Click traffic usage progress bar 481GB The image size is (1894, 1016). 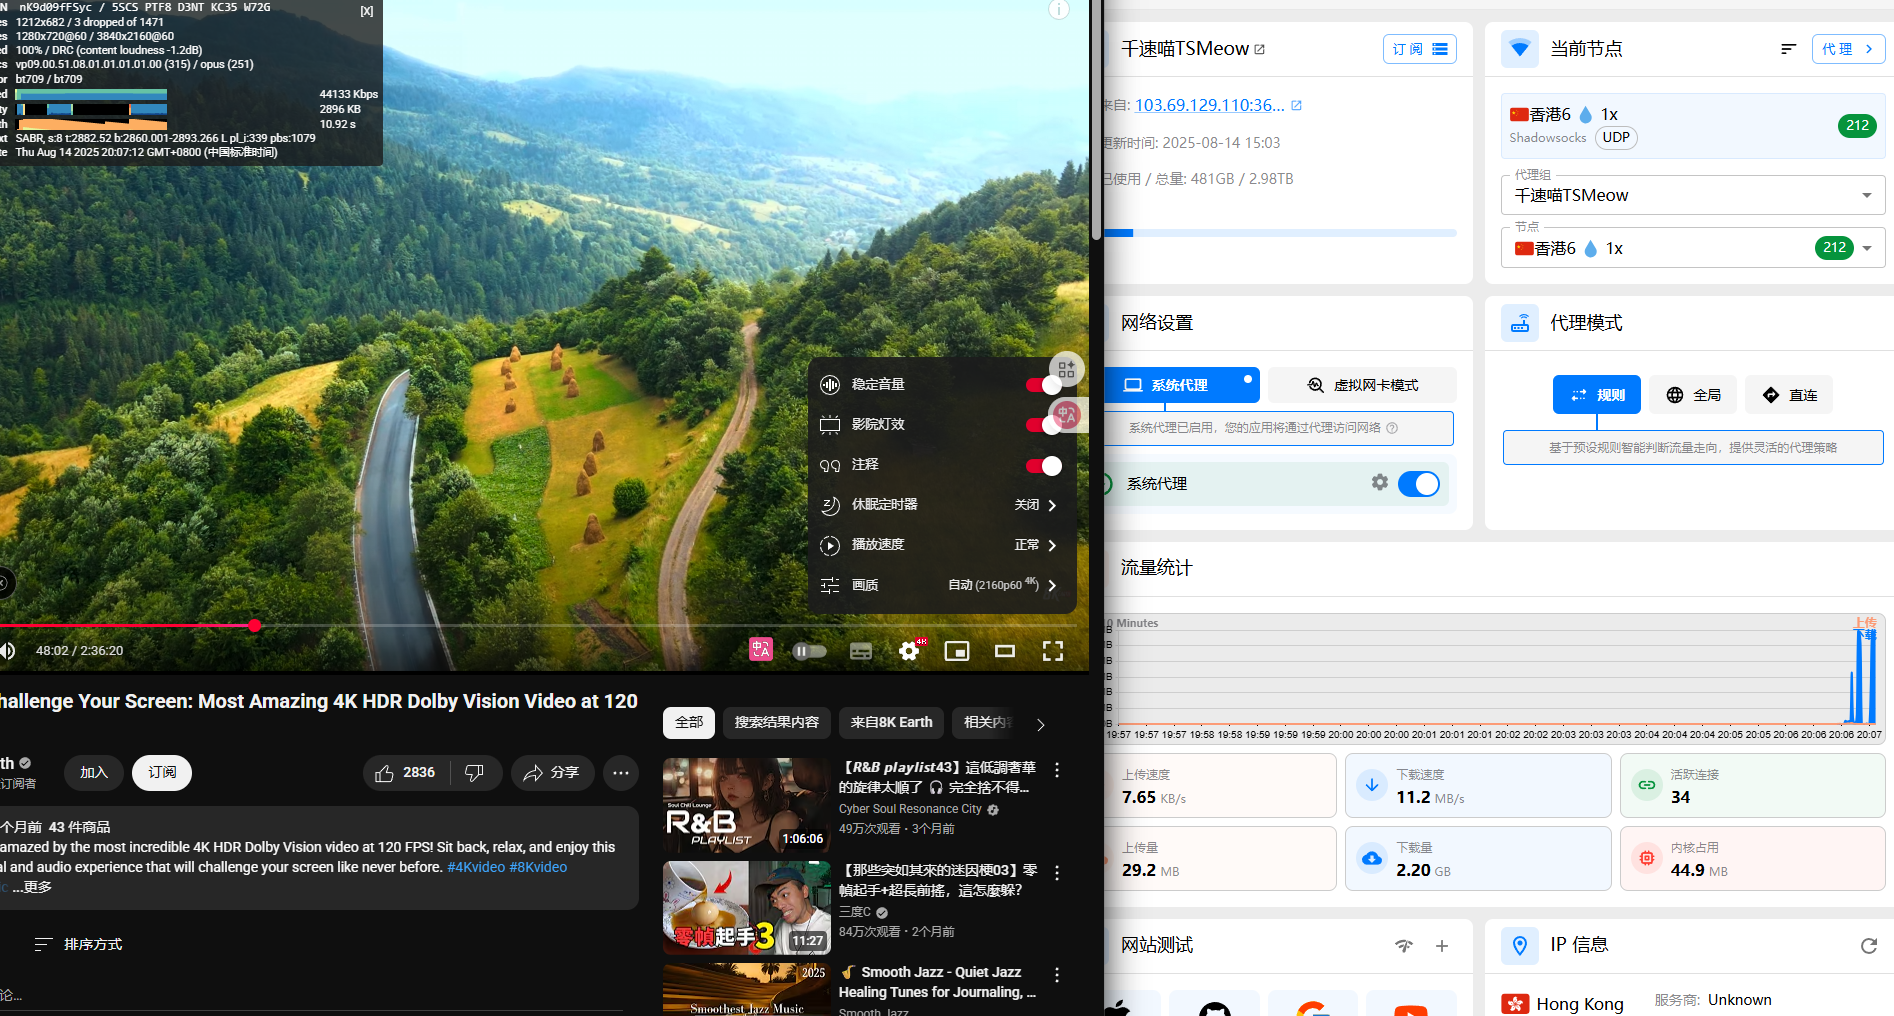pos(1280,233)
